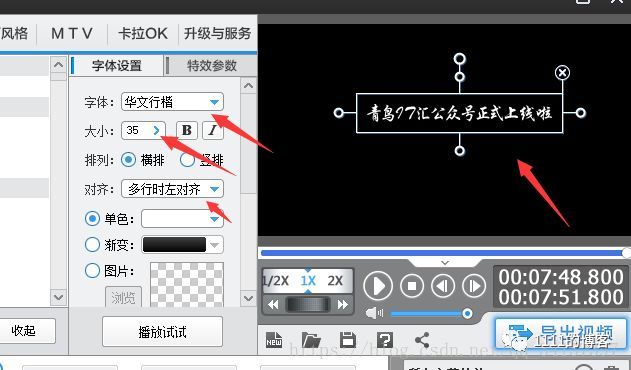Click the 播放试试 preview button

[x=163, y=332]
